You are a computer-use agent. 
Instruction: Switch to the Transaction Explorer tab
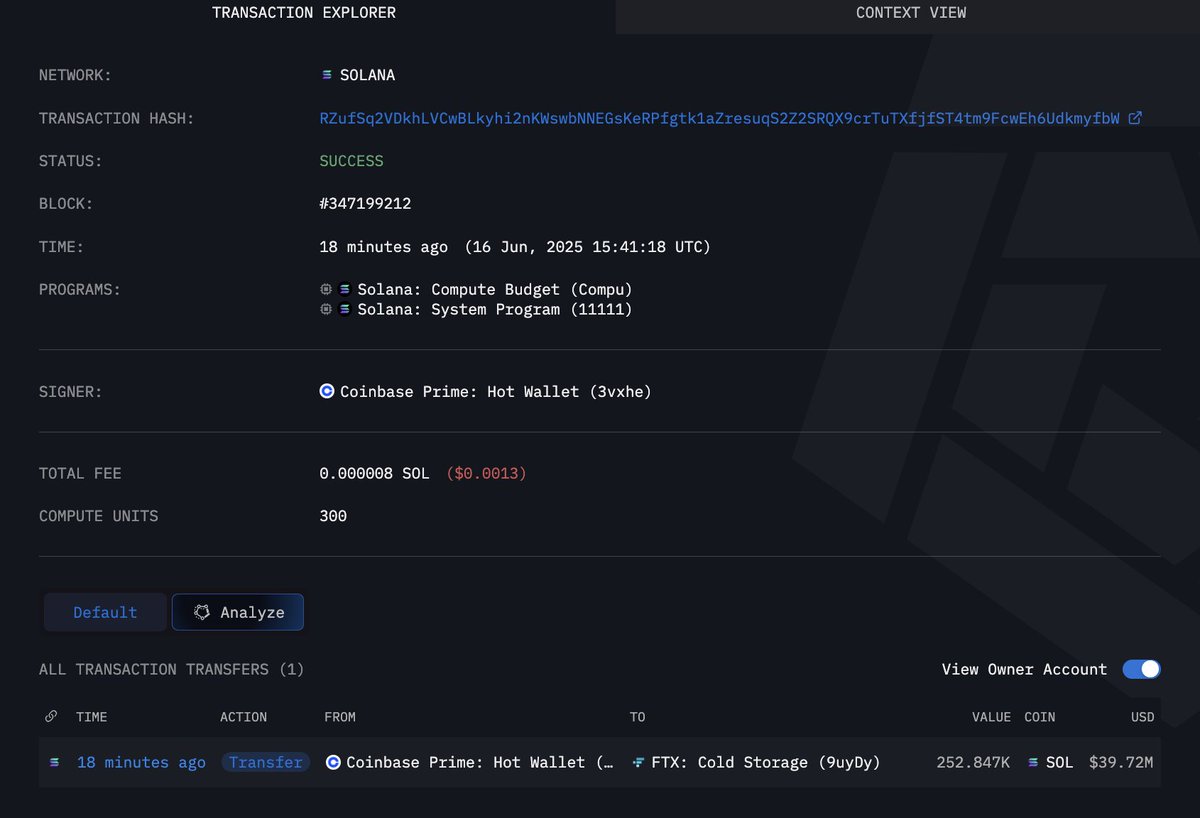304,13
